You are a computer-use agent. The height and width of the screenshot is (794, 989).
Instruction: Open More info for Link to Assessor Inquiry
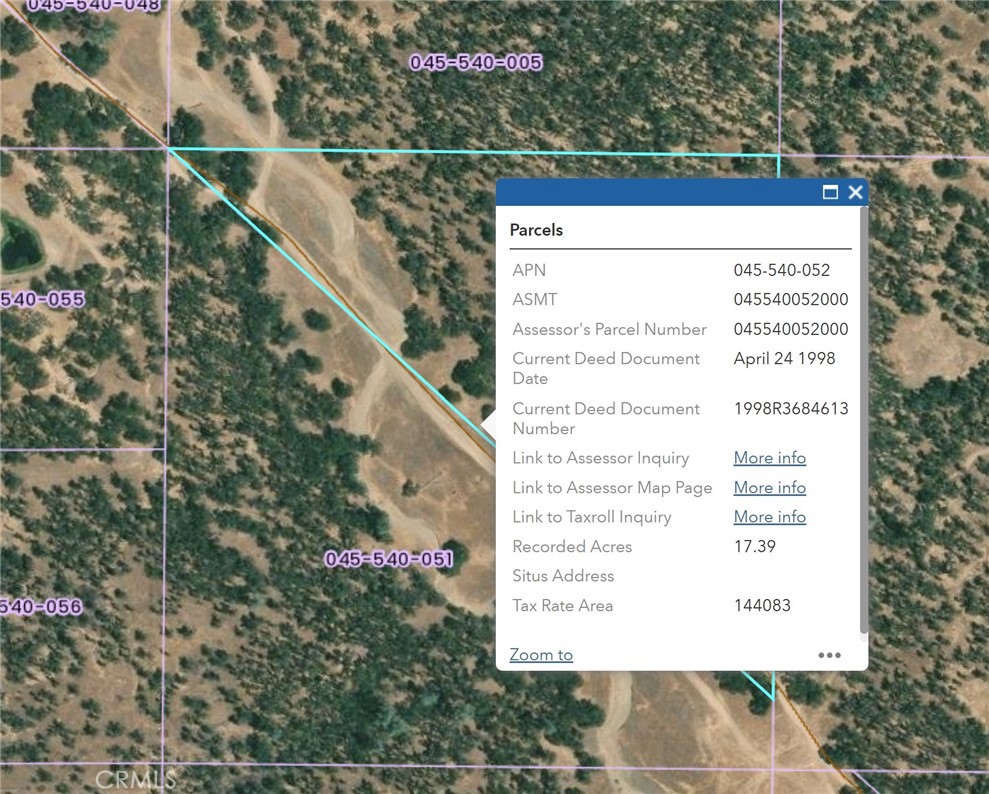[769, 458]
